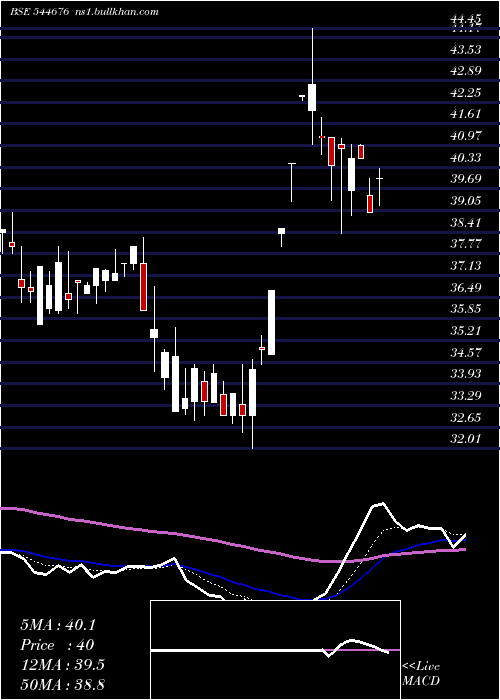Select the 33.93 price axis label

click(466, 373)
